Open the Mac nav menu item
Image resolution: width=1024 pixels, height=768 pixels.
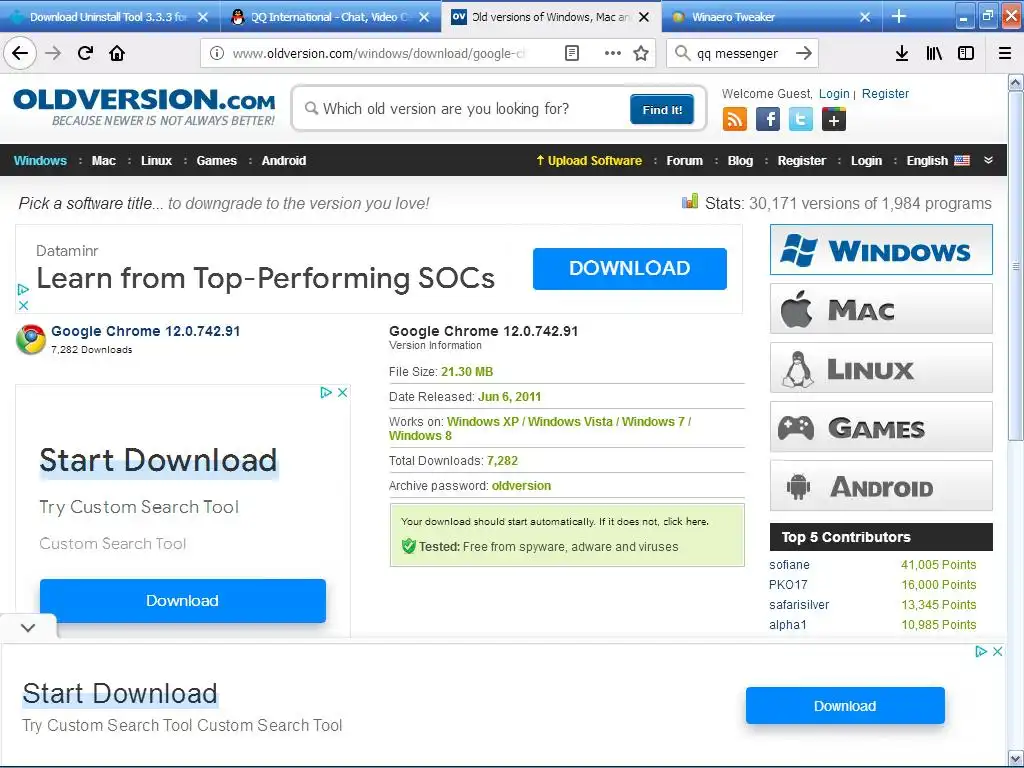tap(104, 161)
